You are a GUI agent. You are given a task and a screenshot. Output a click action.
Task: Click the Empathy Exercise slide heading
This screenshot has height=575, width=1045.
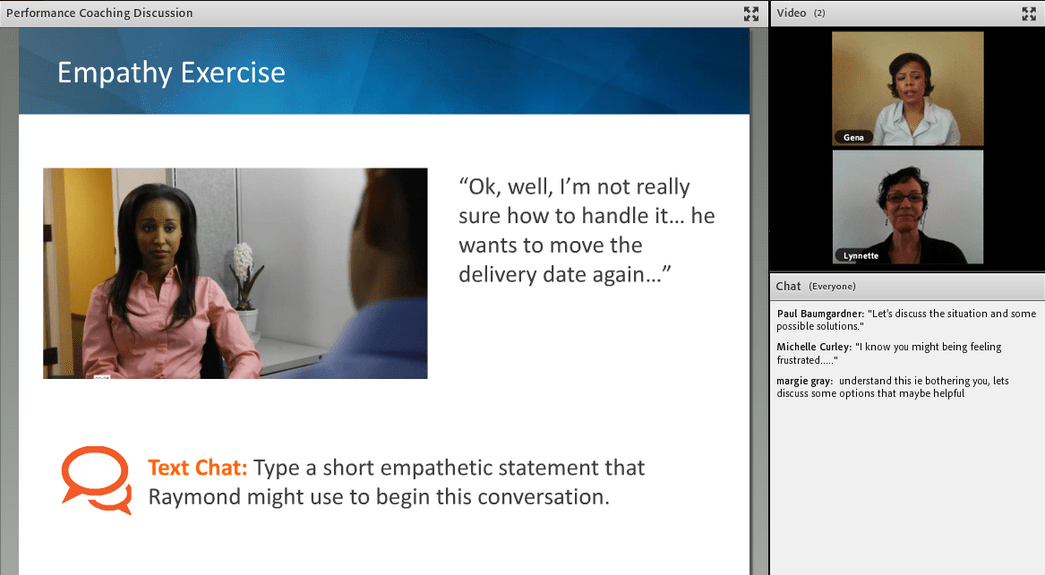click(x=171, y=72)
